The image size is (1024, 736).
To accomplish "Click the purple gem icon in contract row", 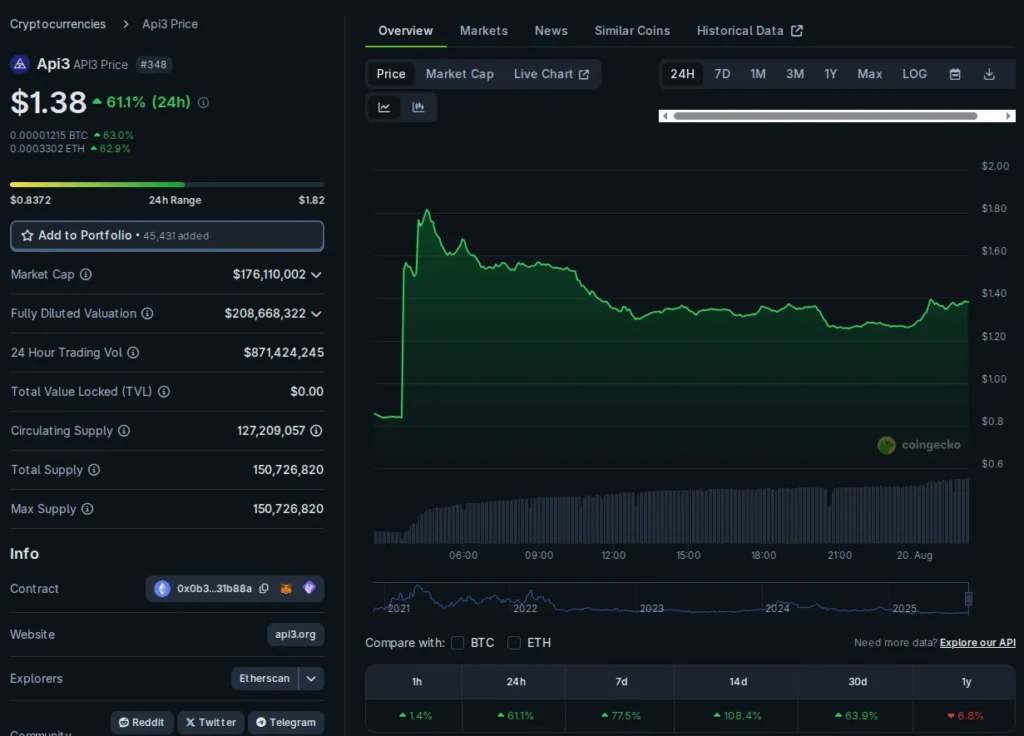I will coord(310,588).
